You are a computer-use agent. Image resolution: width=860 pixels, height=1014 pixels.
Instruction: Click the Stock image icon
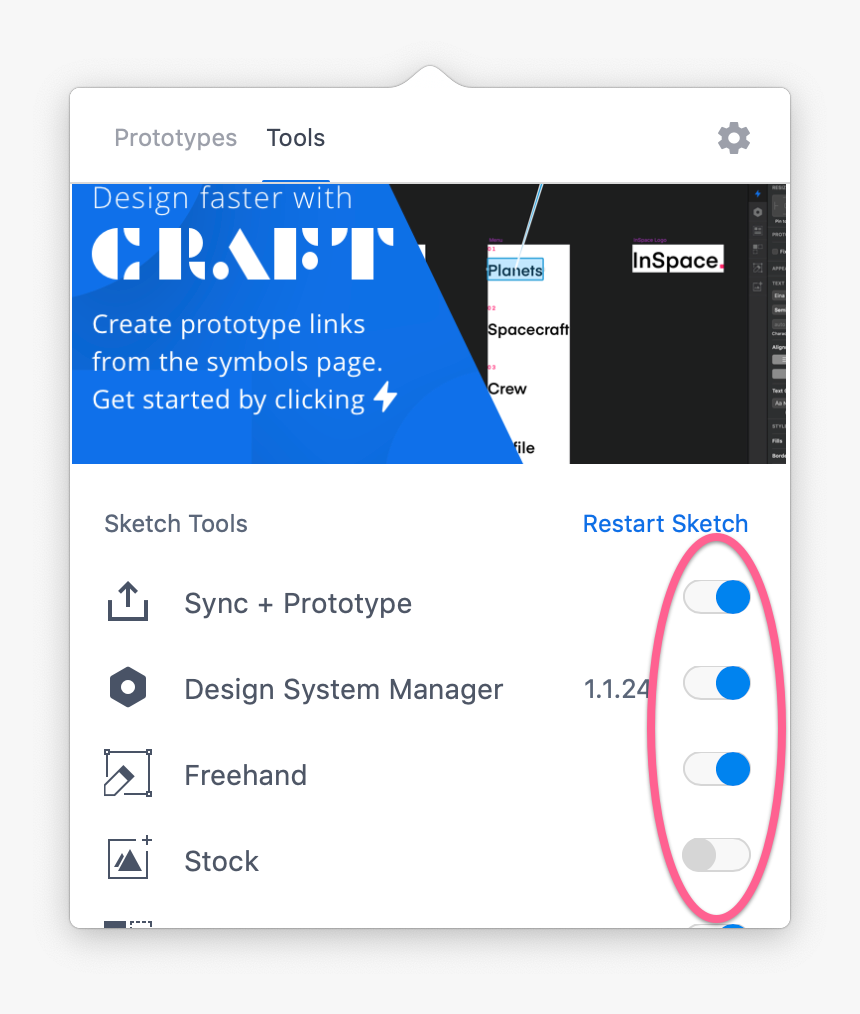(x=129, y=858)
